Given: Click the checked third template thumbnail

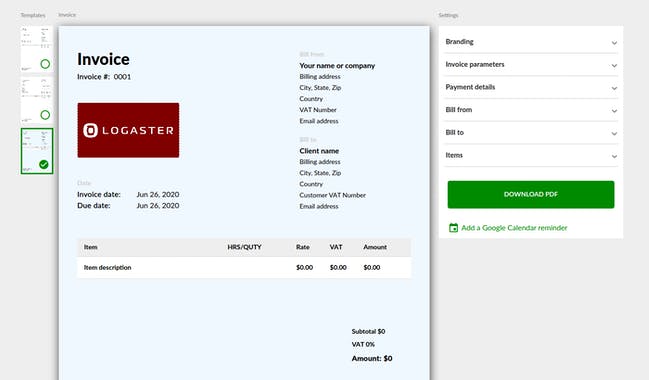Looking at the screenshot, I should pyautogui.click(x=37, y=151).
